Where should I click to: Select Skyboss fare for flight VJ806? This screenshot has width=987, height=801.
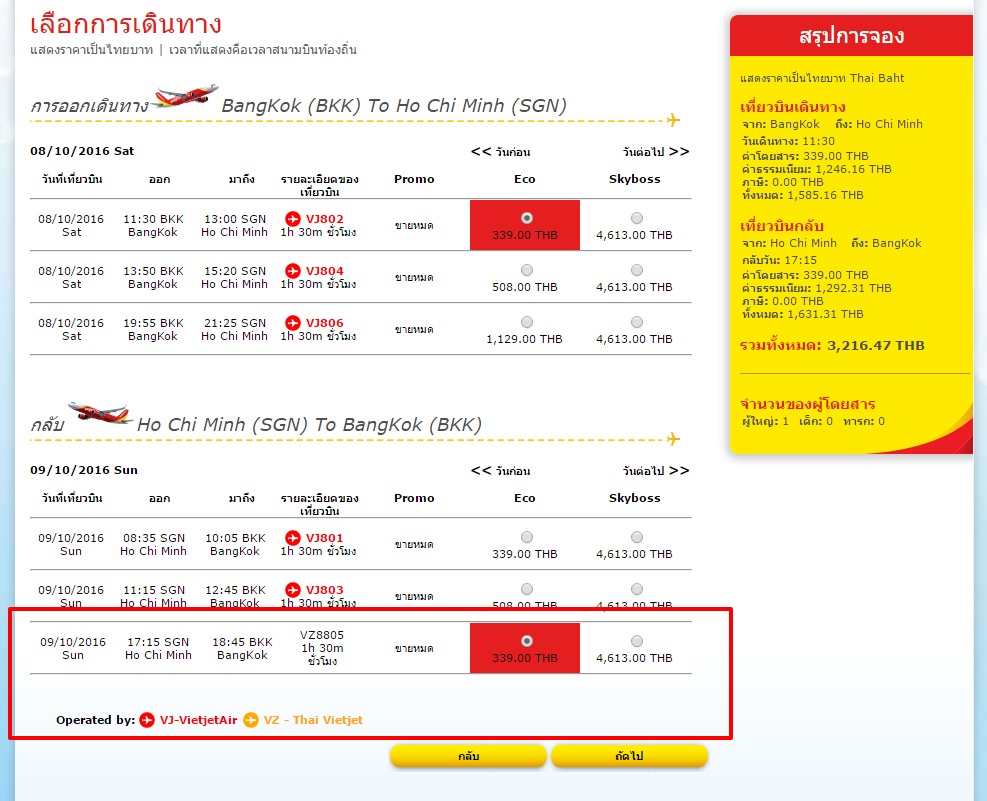(637, 322)
